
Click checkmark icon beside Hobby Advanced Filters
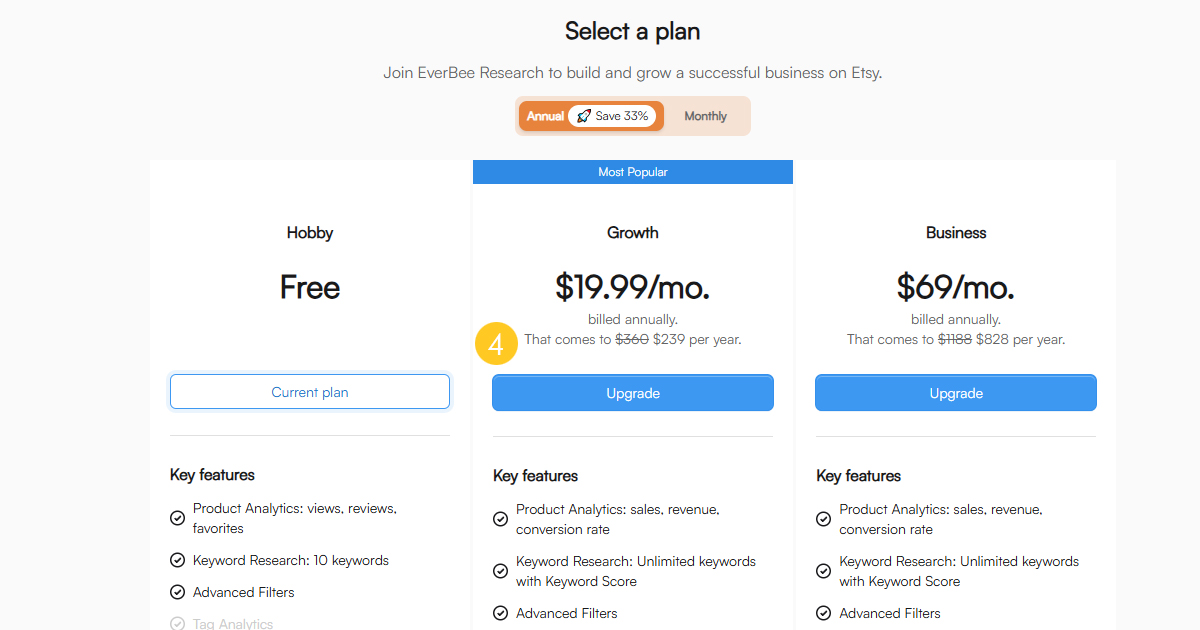177,592
